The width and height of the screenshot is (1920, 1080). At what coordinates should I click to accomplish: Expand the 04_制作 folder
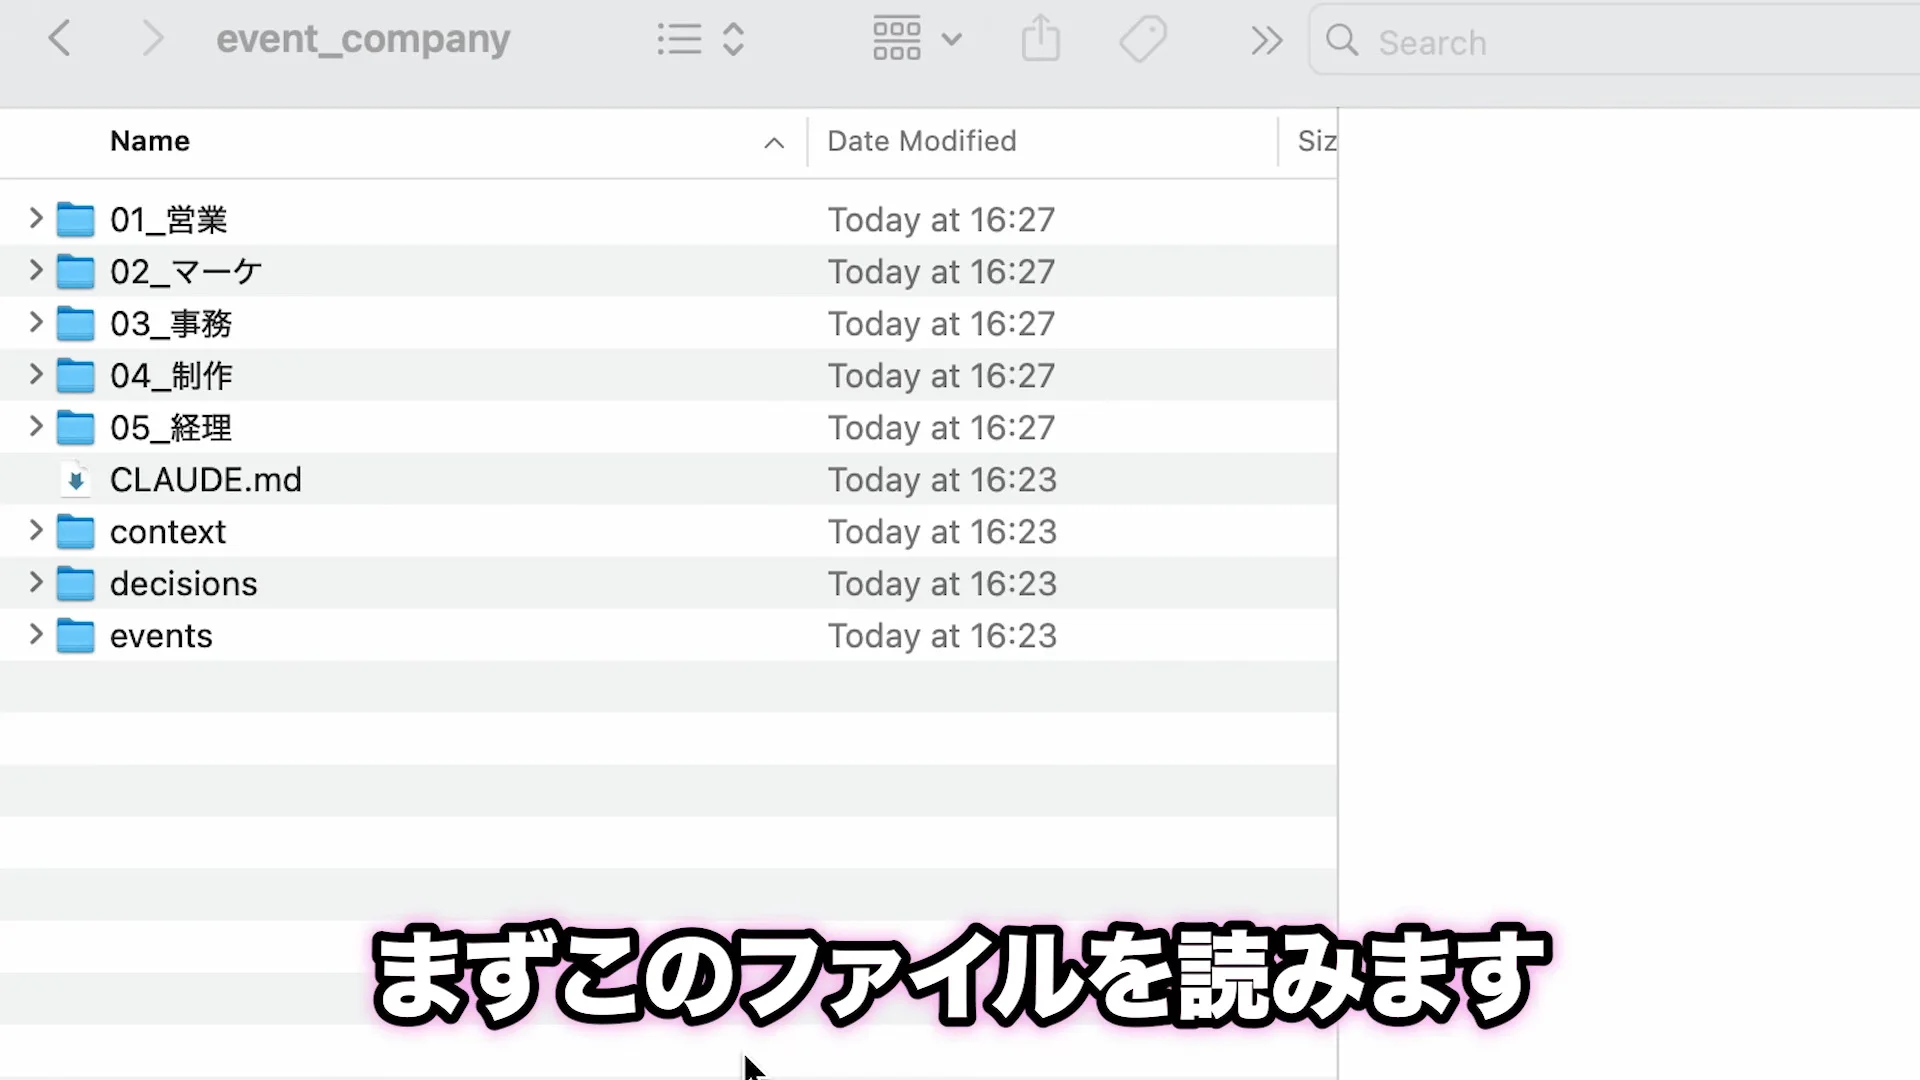tap(35, 374)
